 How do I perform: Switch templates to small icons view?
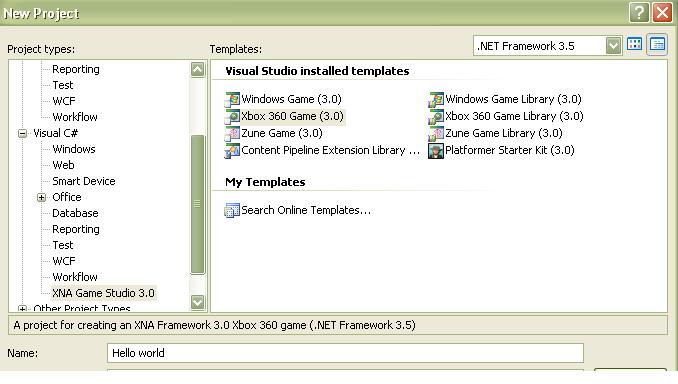point(657,44)
